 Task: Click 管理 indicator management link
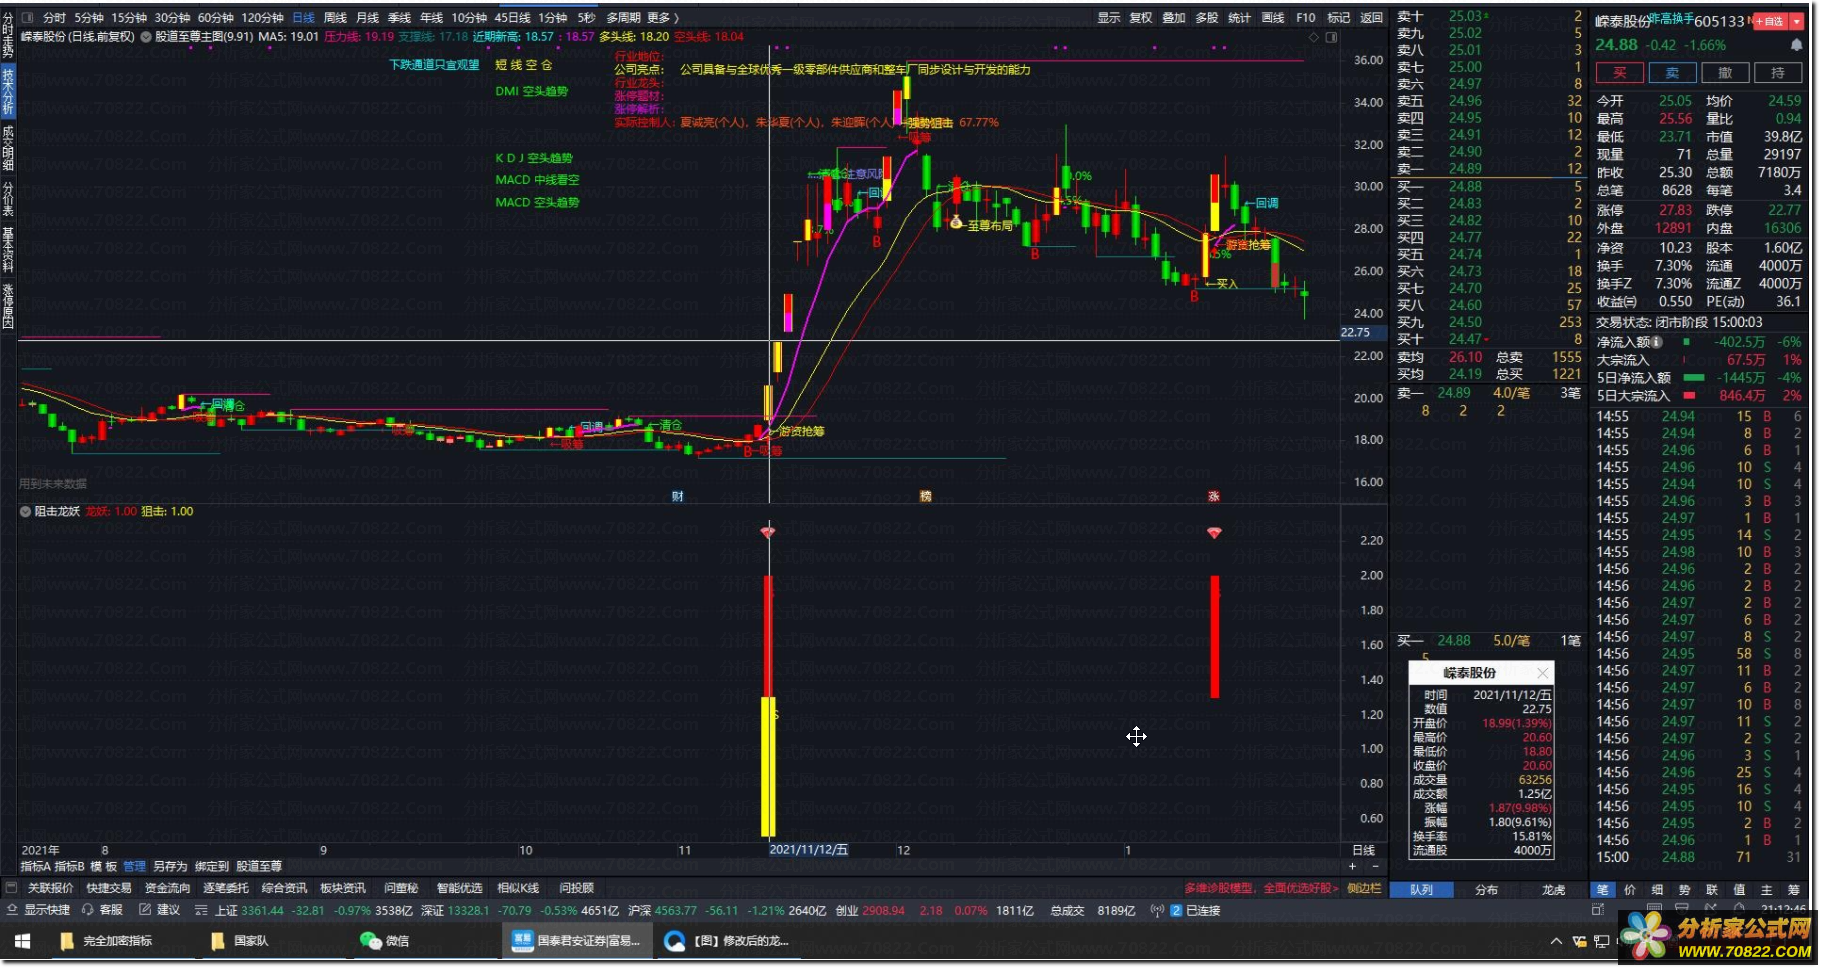134,866
